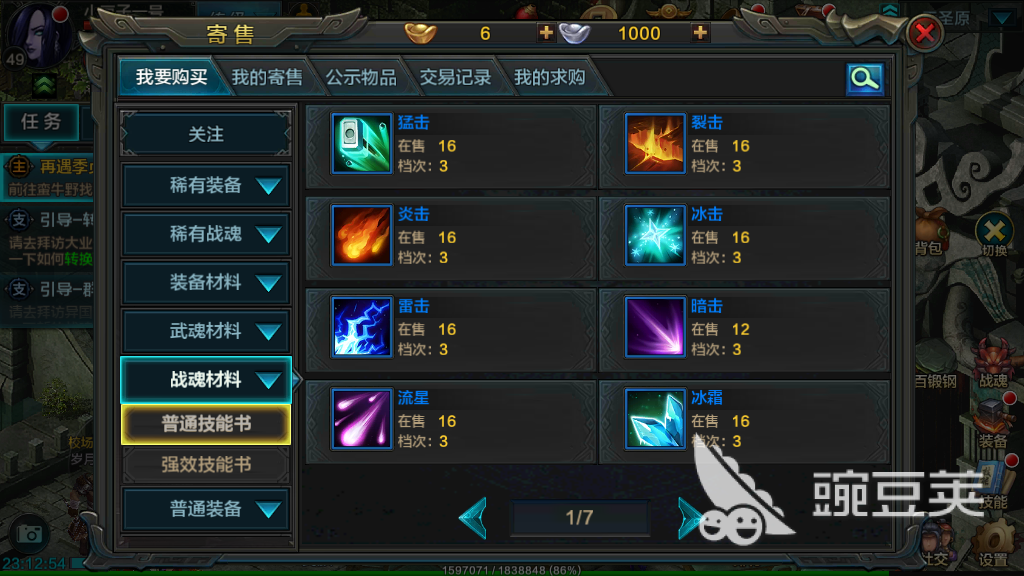
Task: Add gold ingots with plus icon
Action: 545,32
